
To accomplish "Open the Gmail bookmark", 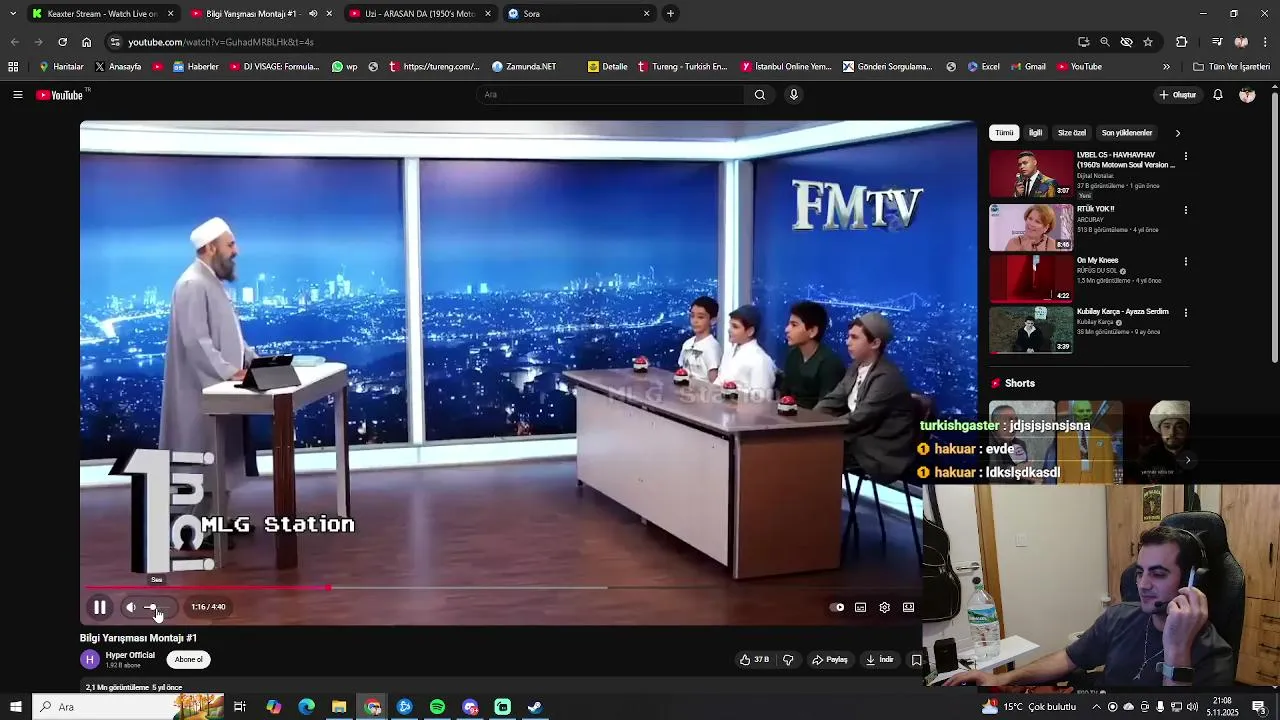I will click(1028, 67).
